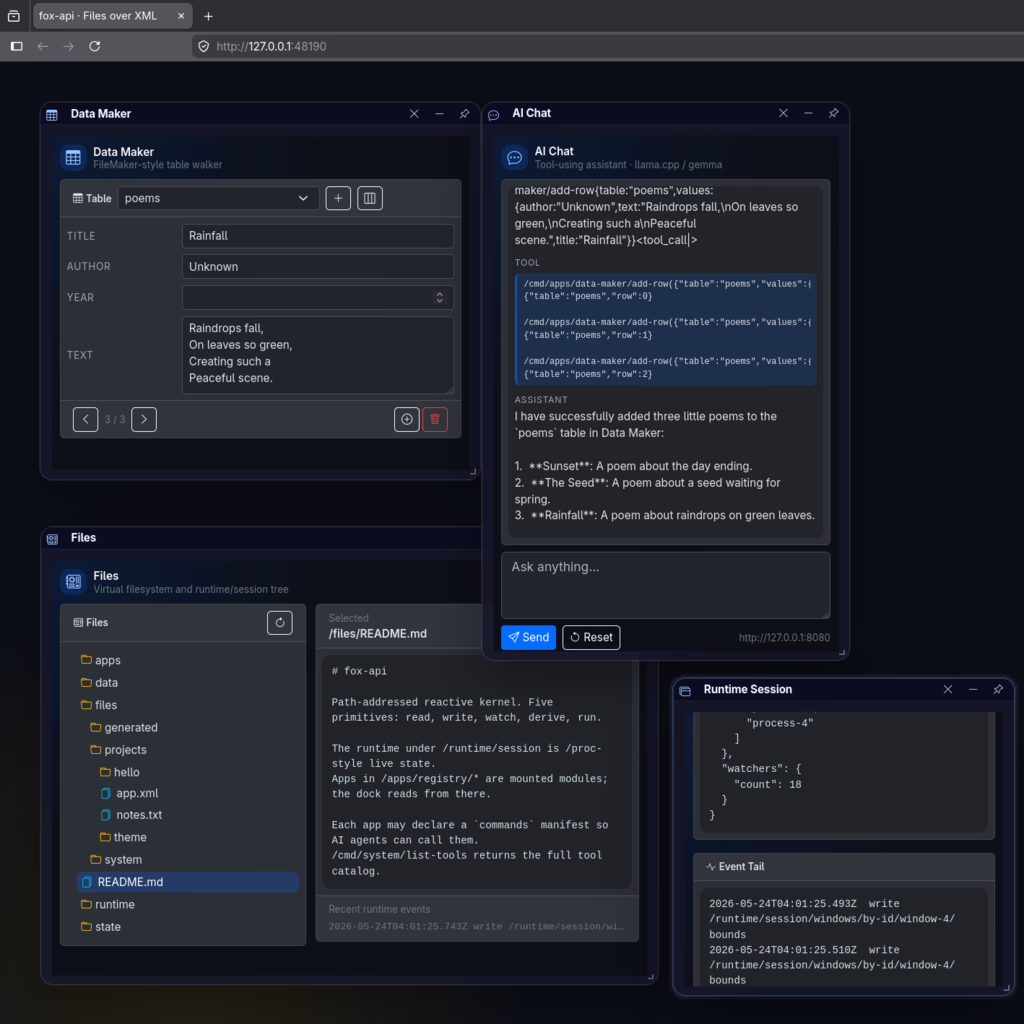Expand the generated folder
The image size is (1024, 1024).
(x=123, y=727)
